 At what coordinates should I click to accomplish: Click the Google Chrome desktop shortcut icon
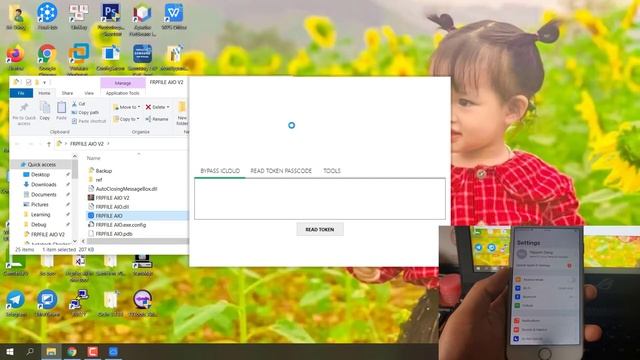[x=47, y=54]
